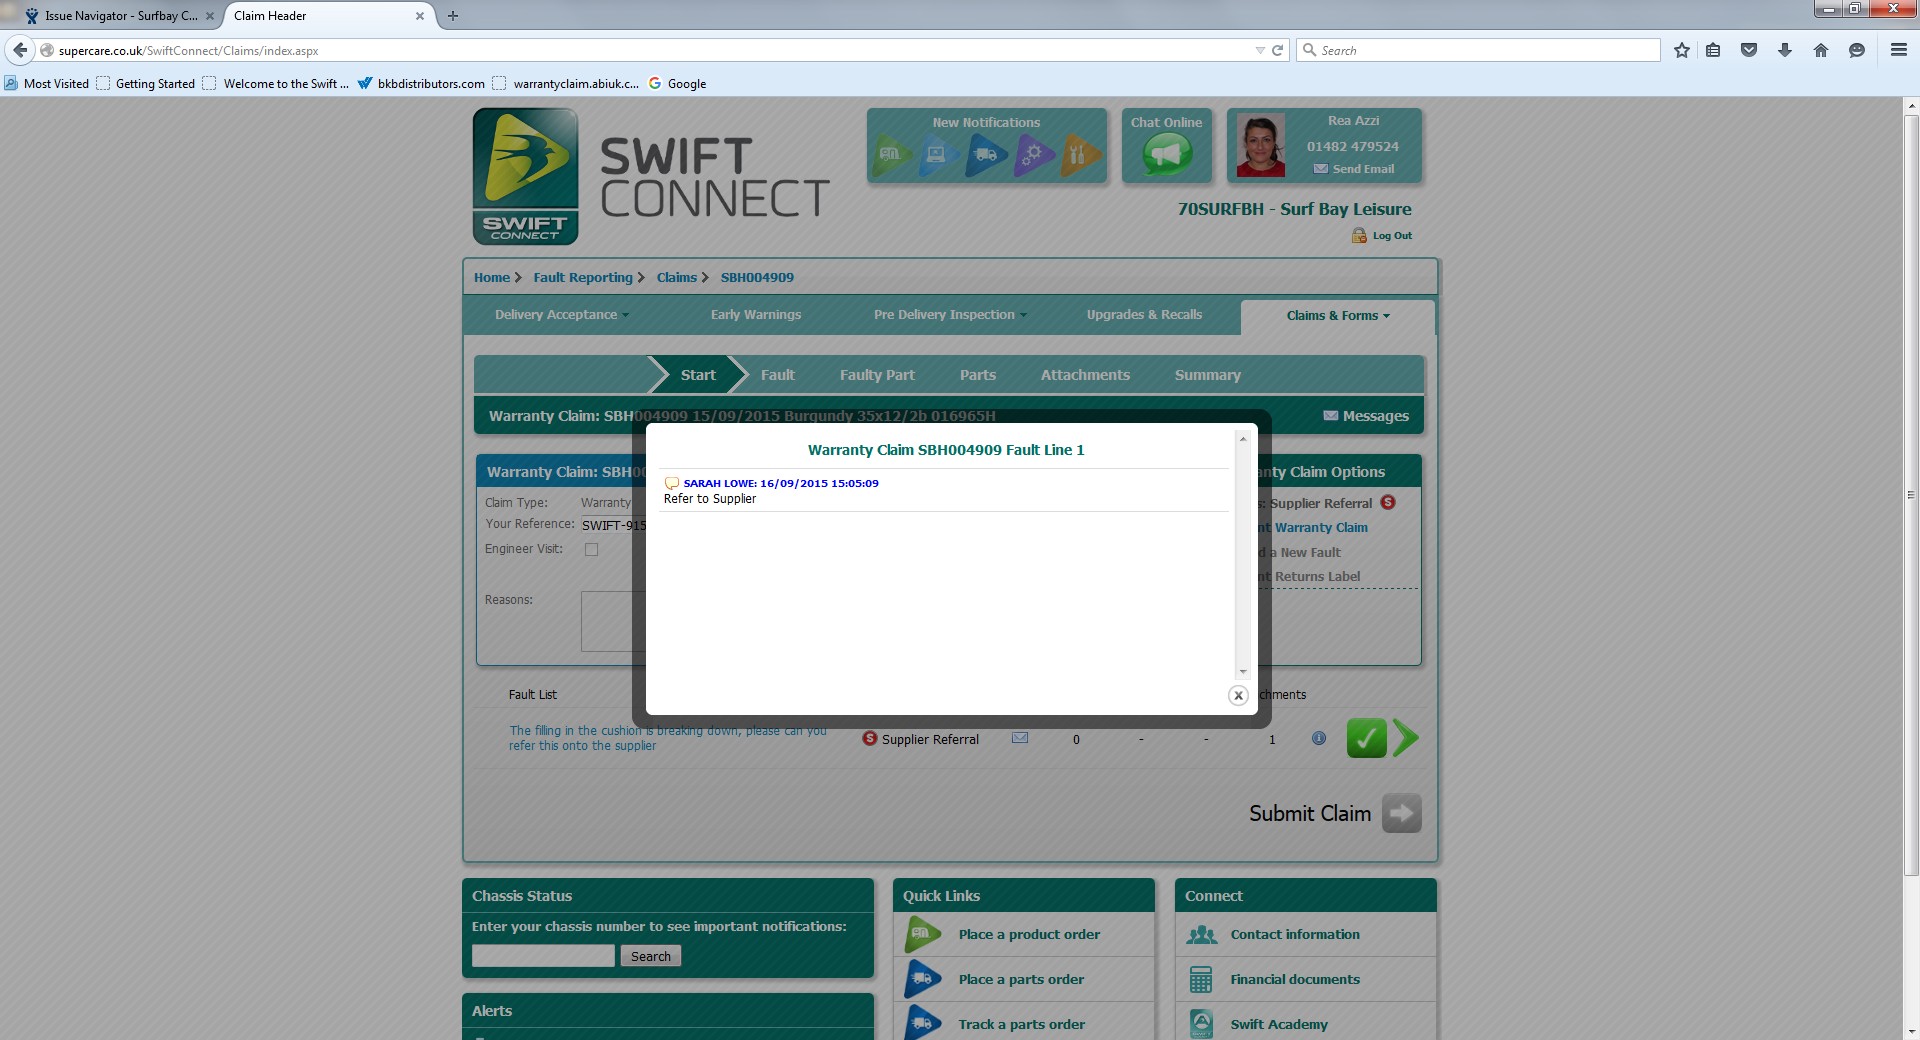Open the gear settings notification icon

coord(1034,155)
